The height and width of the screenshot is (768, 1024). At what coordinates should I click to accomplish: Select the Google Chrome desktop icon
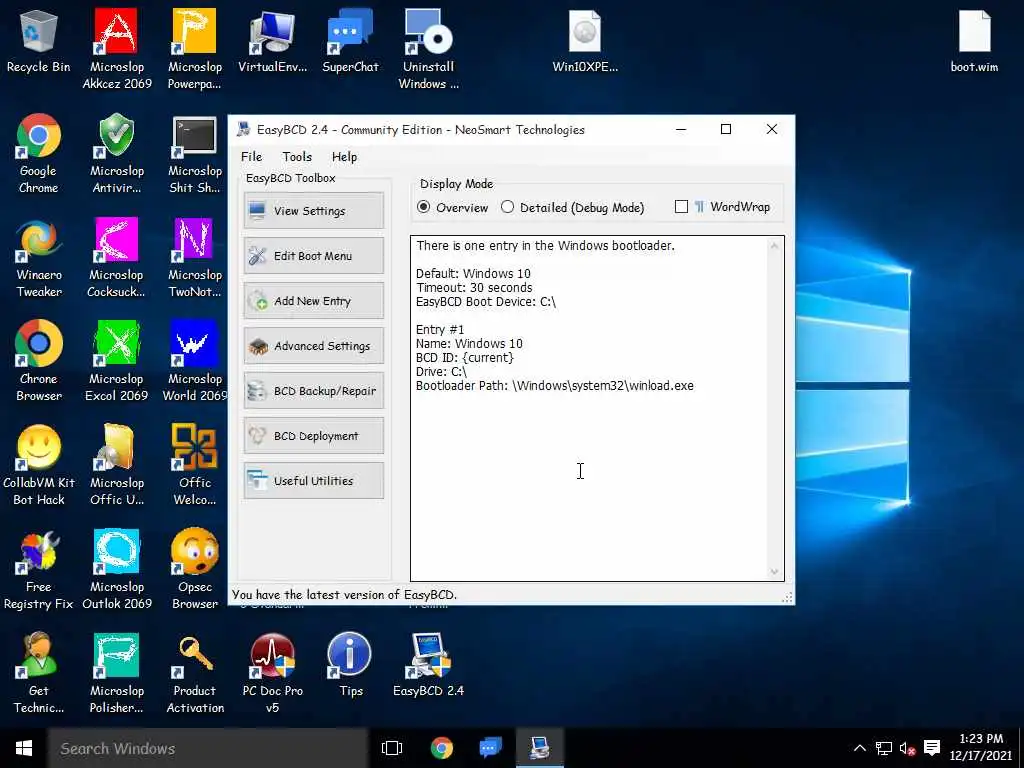tap(39, 154)
